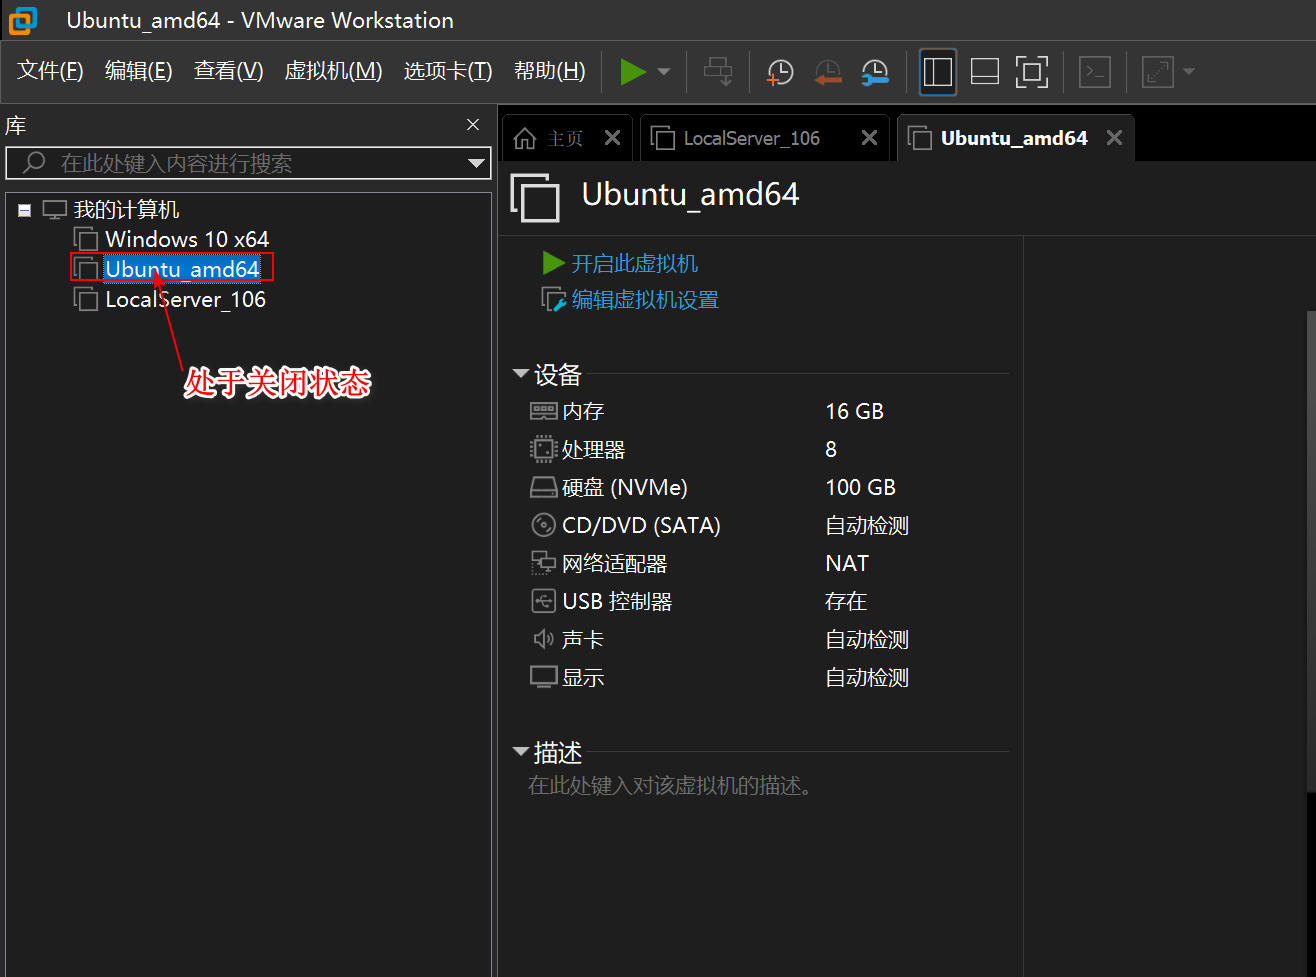Collapse the 我的计算机 tree node
Viewport: 1316px width, 977px height.
(x=24, y=210)
